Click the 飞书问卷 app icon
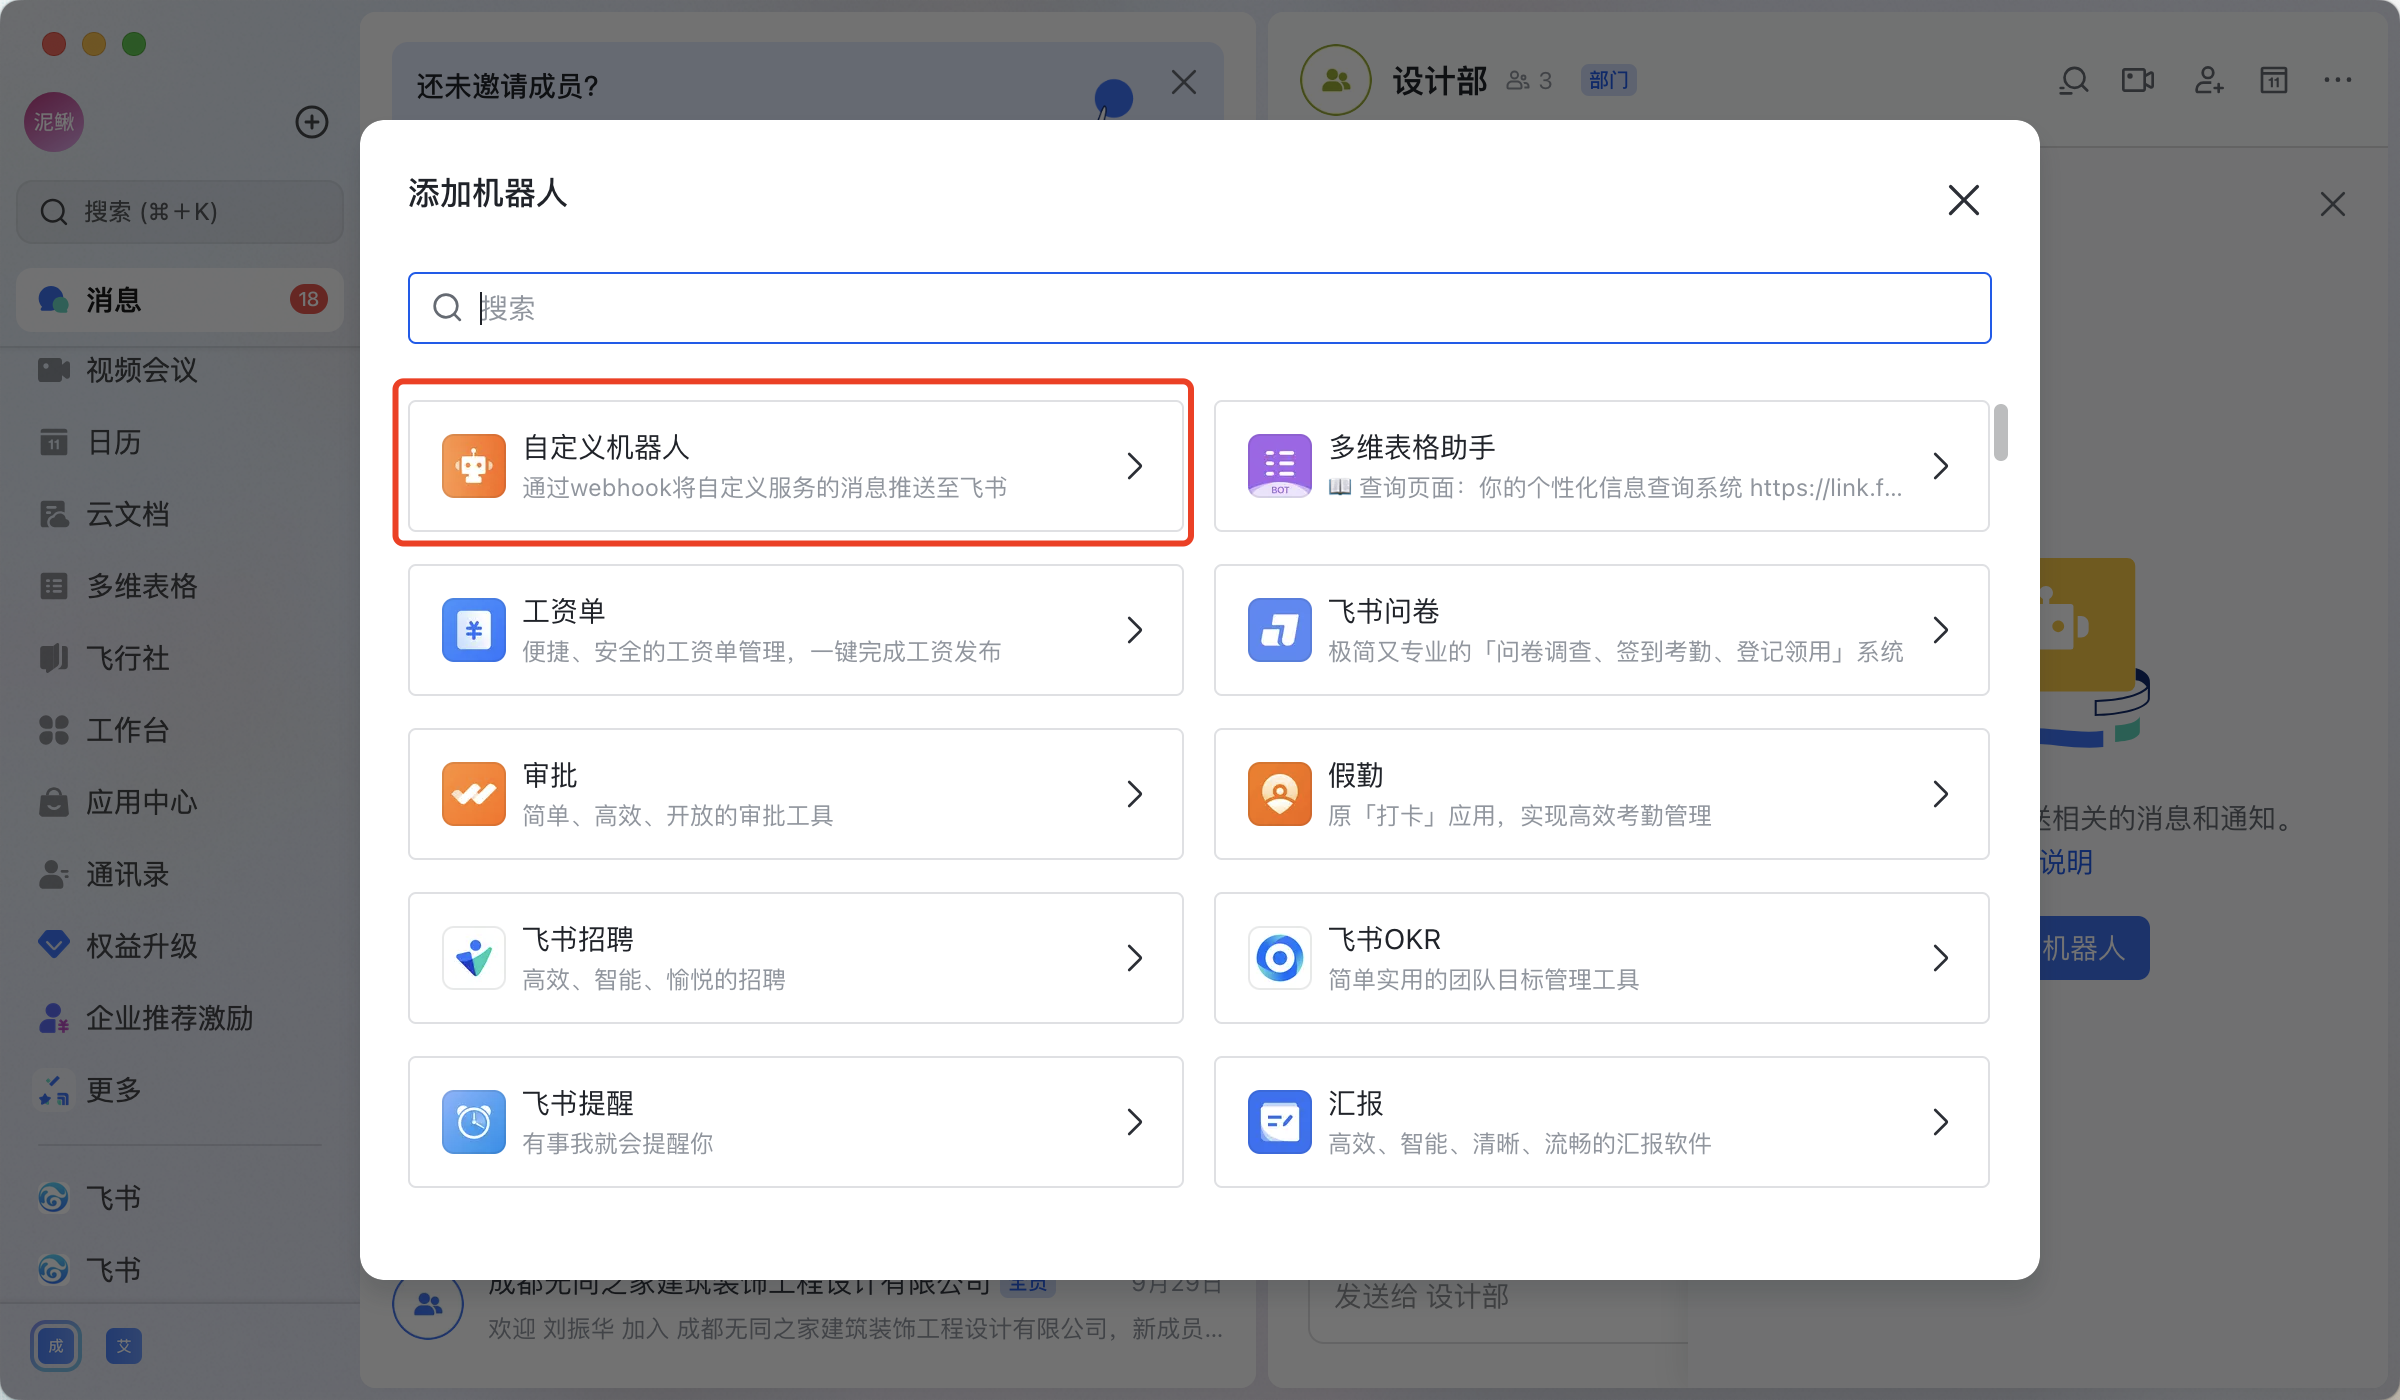The width and height of the screenshot is (2400, 1400). coord(1279,630)
